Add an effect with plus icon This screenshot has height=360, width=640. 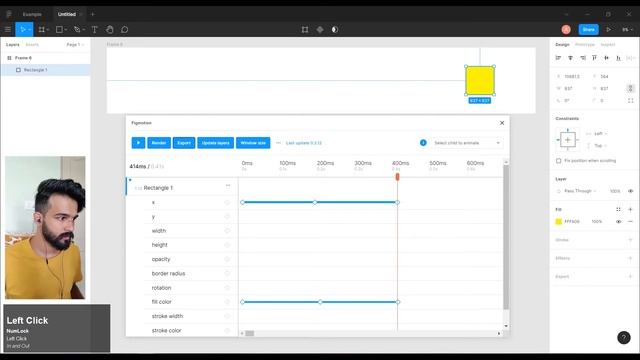pyautogui.click(x=631, y=258)
